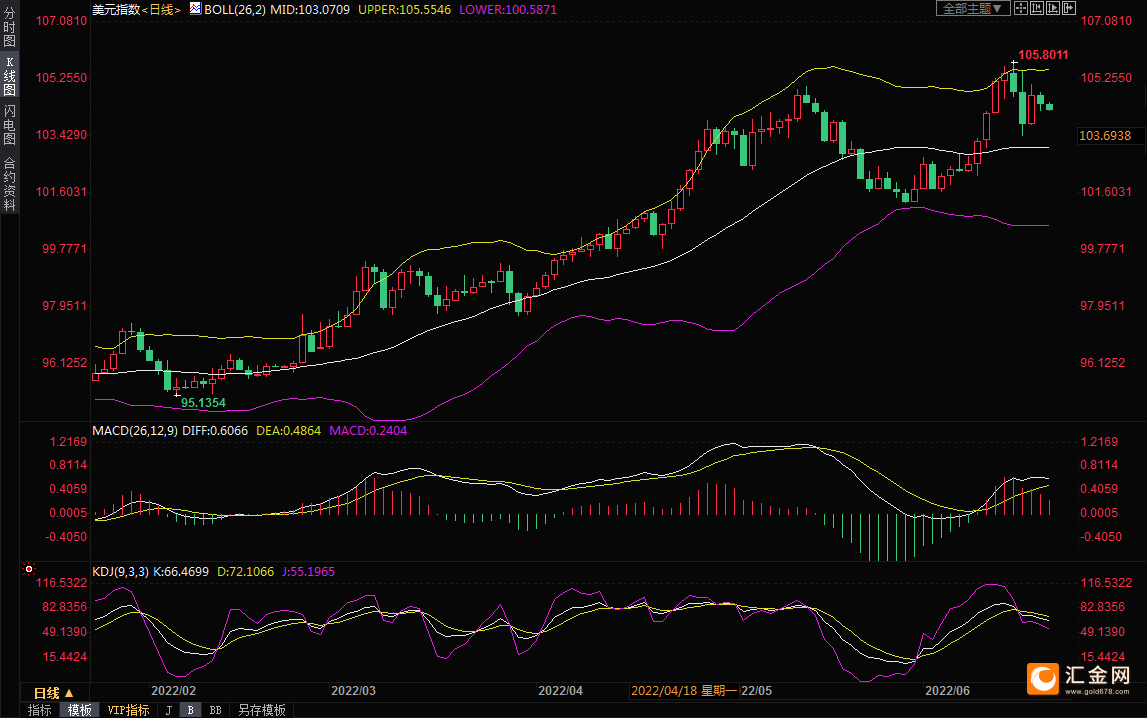Click the DEA:0.4864 value

tap(288, 431)
